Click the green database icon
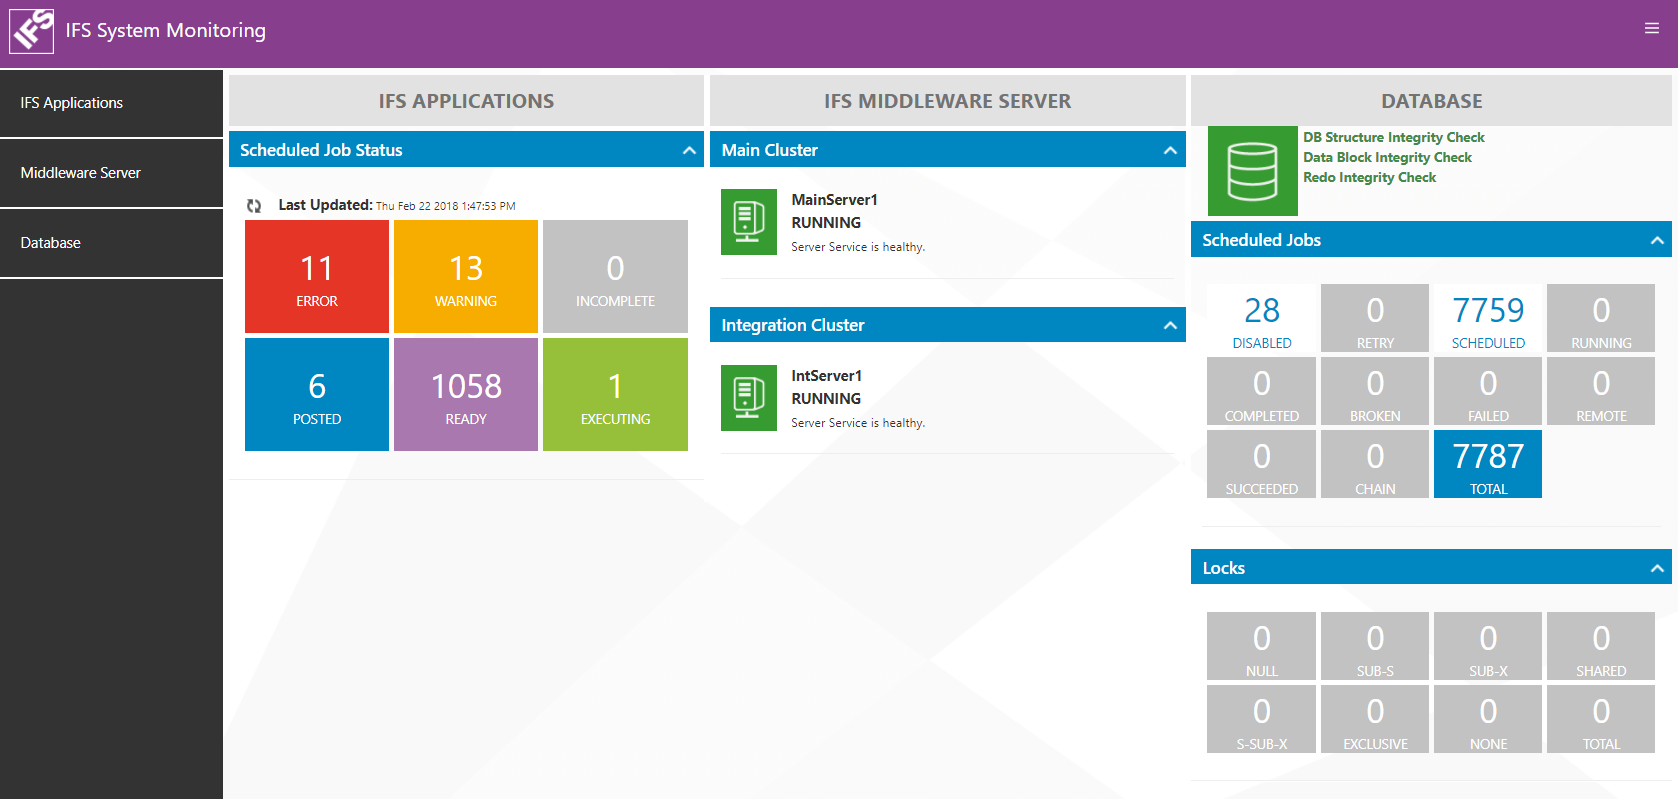This screenshot has height=799, width=1678. coord(1253,171)
